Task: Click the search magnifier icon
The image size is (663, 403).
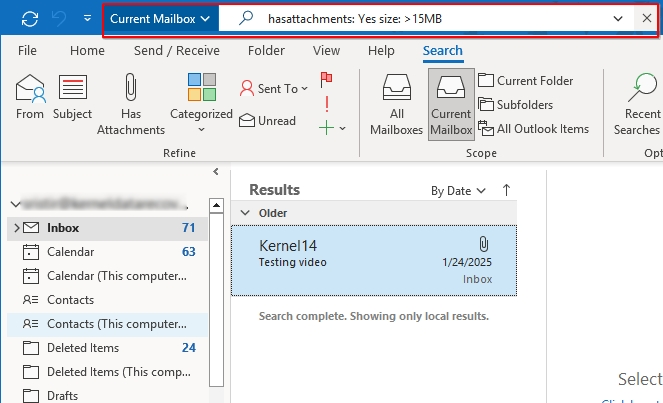Action: [x=246, y=18]
